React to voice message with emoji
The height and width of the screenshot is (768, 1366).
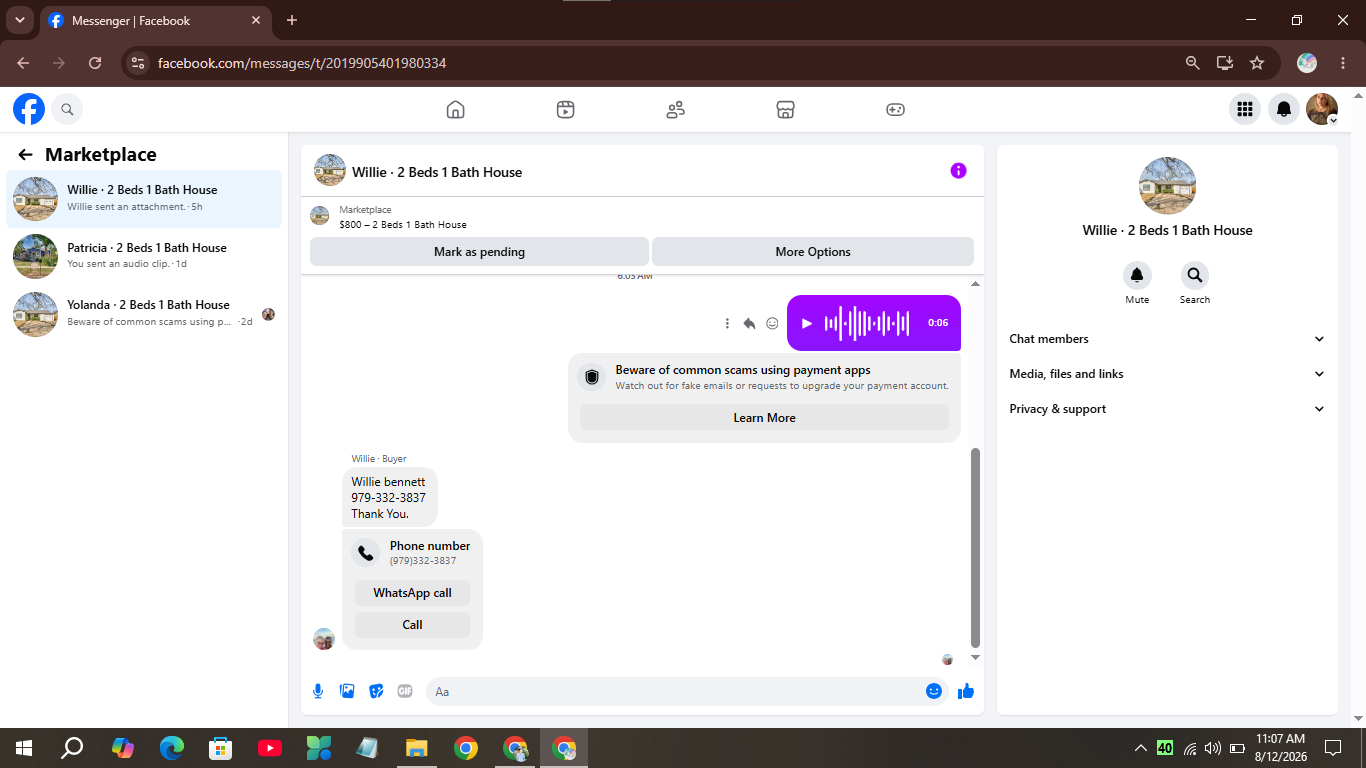coord(772,323)
